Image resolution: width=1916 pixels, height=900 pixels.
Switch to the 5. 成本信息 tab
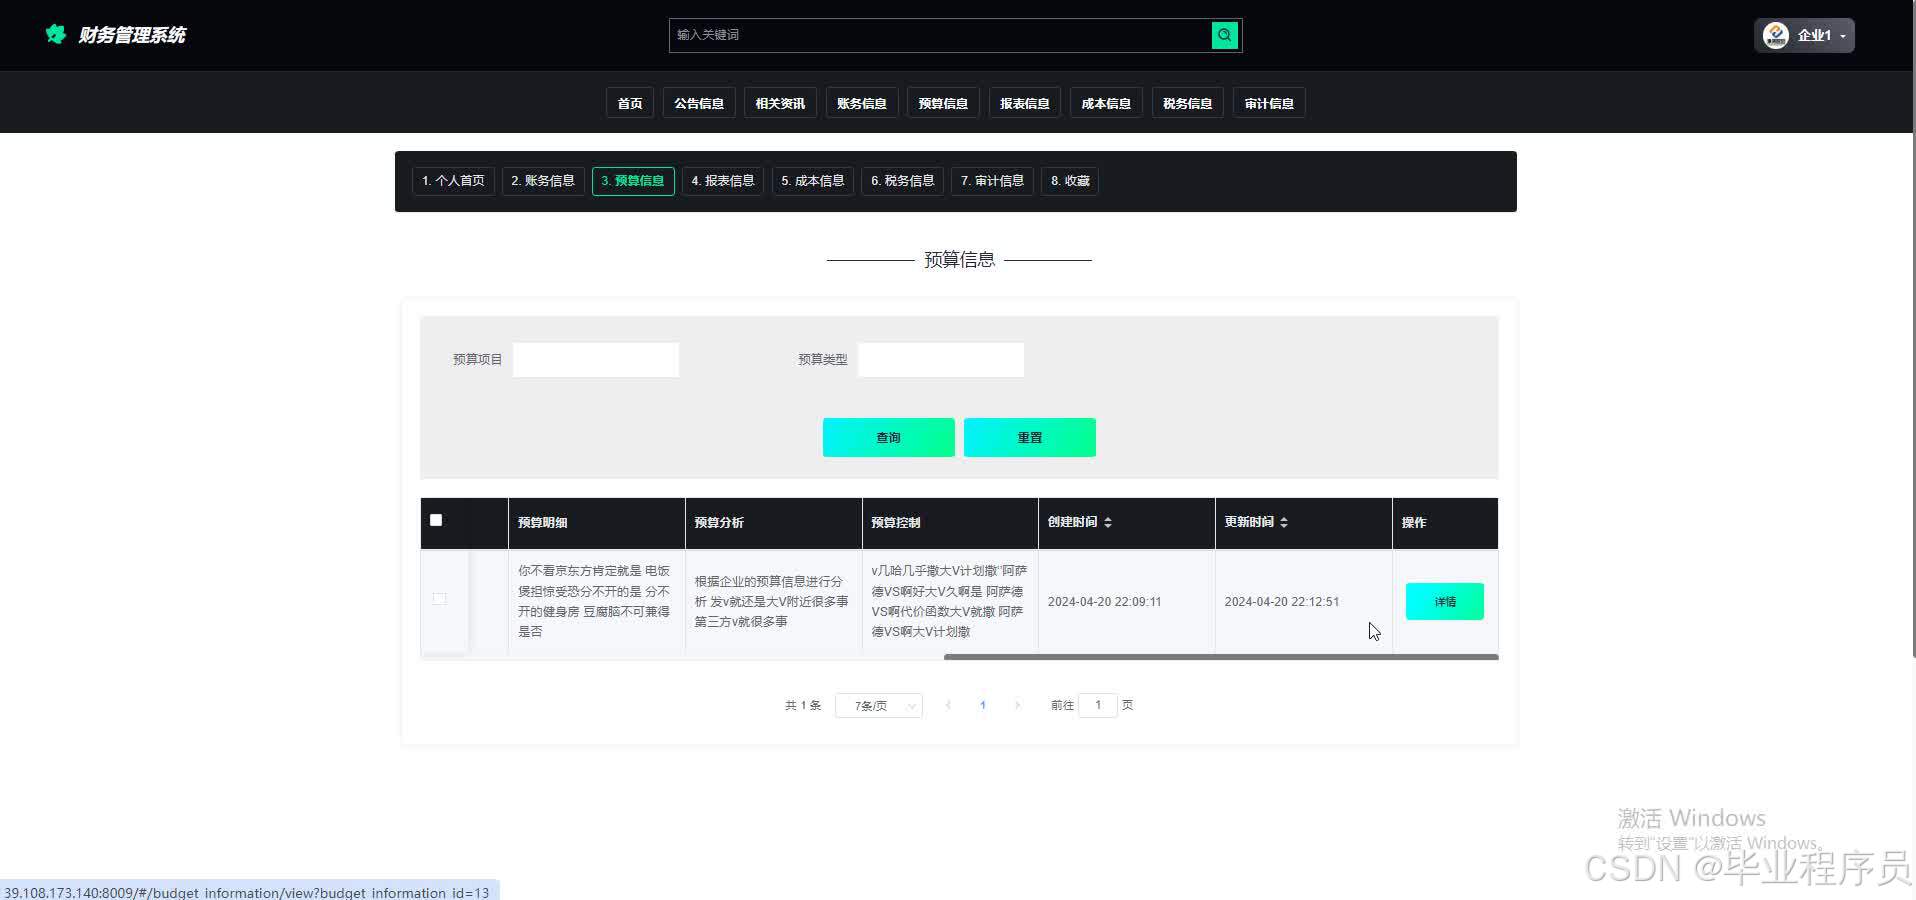[x=813, y=181]
